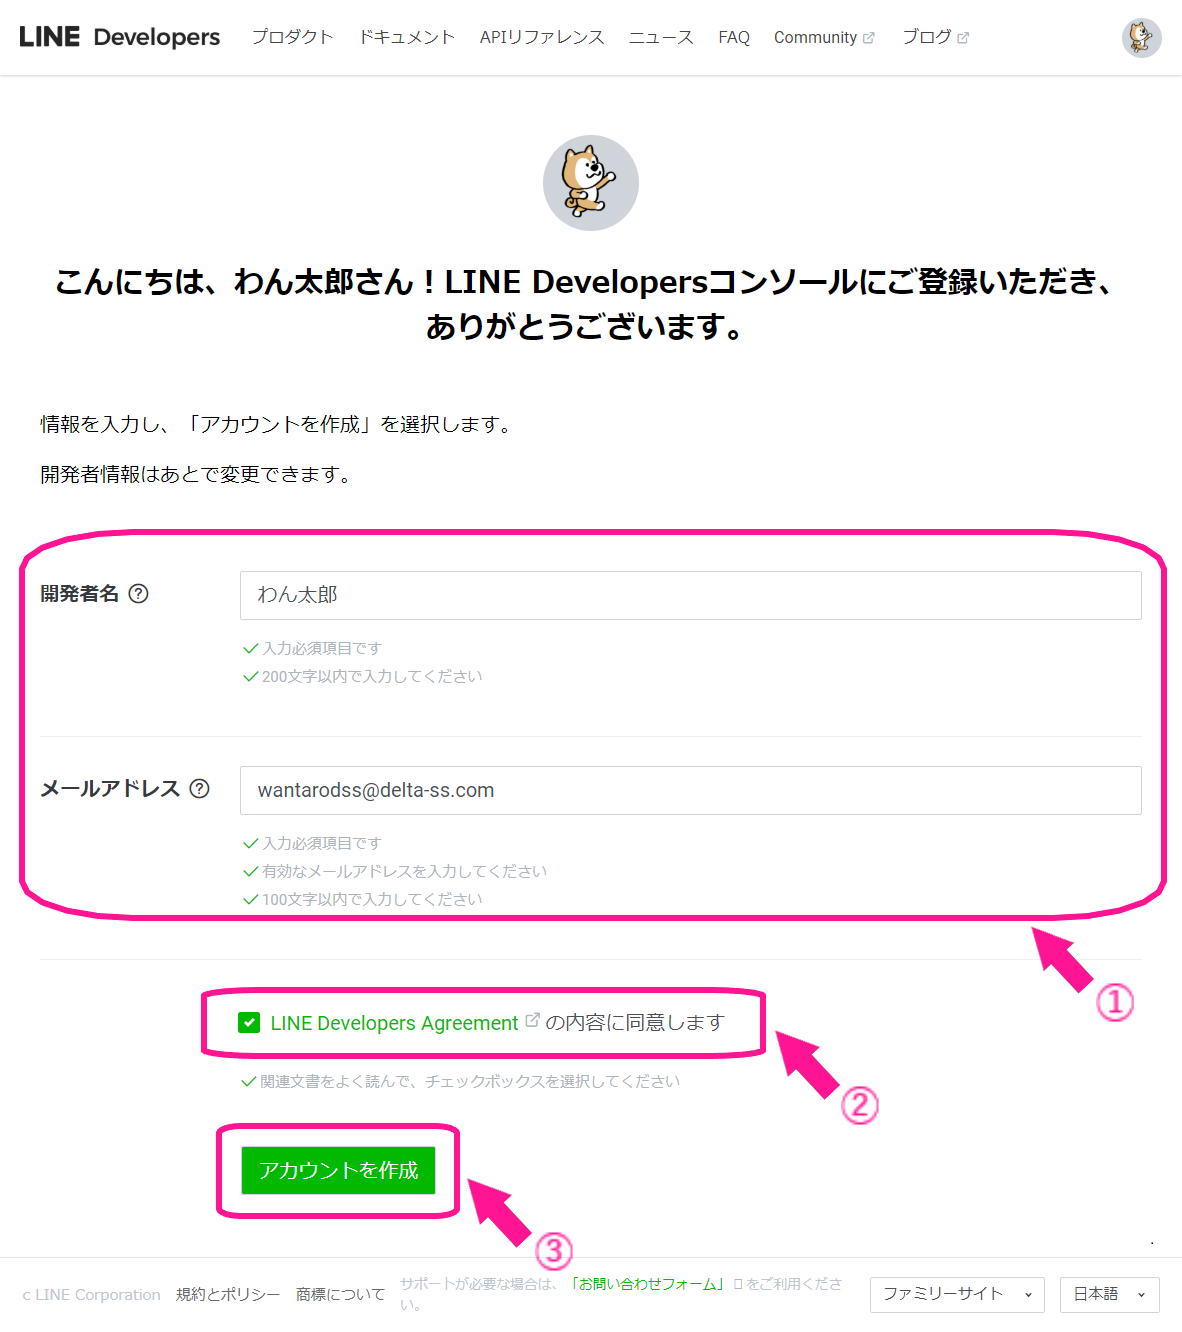1182x1332 pixels.
Task: Click the アカウントを作成 button
Action: click(338, 1170)
